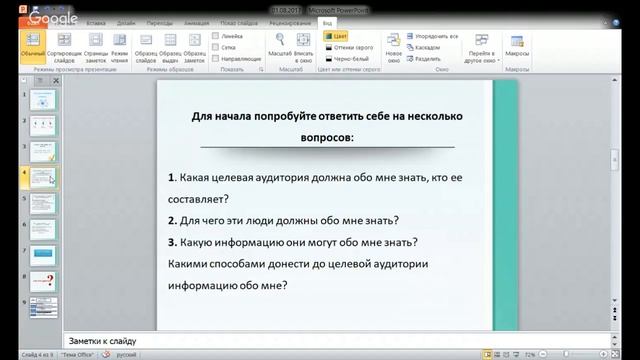Open the Slide Sorter (Сортировщик слайдов) view
This screenshot has height=360, width=640.
(64, 47)
